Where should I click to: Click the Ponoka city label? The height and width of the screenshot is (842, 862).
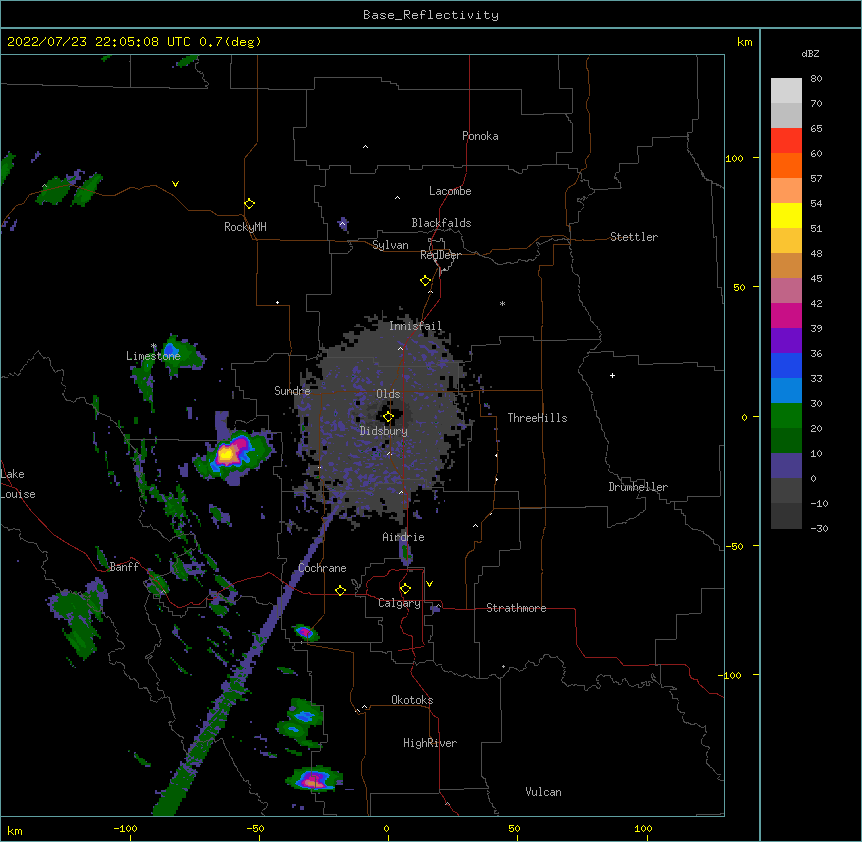coord(480,136)
